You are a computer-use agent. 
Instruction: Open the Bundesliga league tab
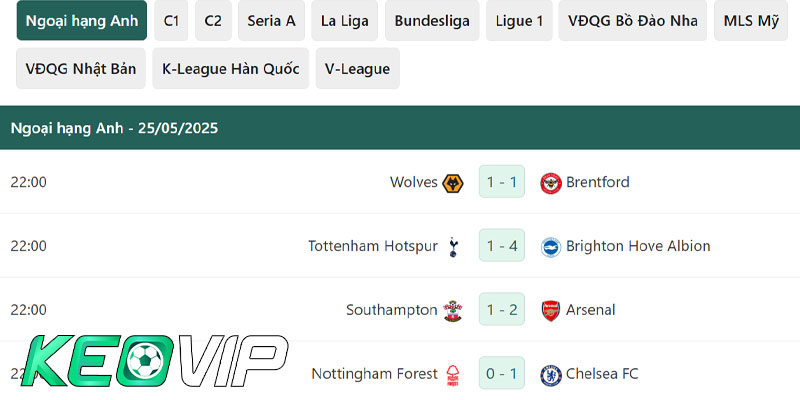[x=432, y=20]
